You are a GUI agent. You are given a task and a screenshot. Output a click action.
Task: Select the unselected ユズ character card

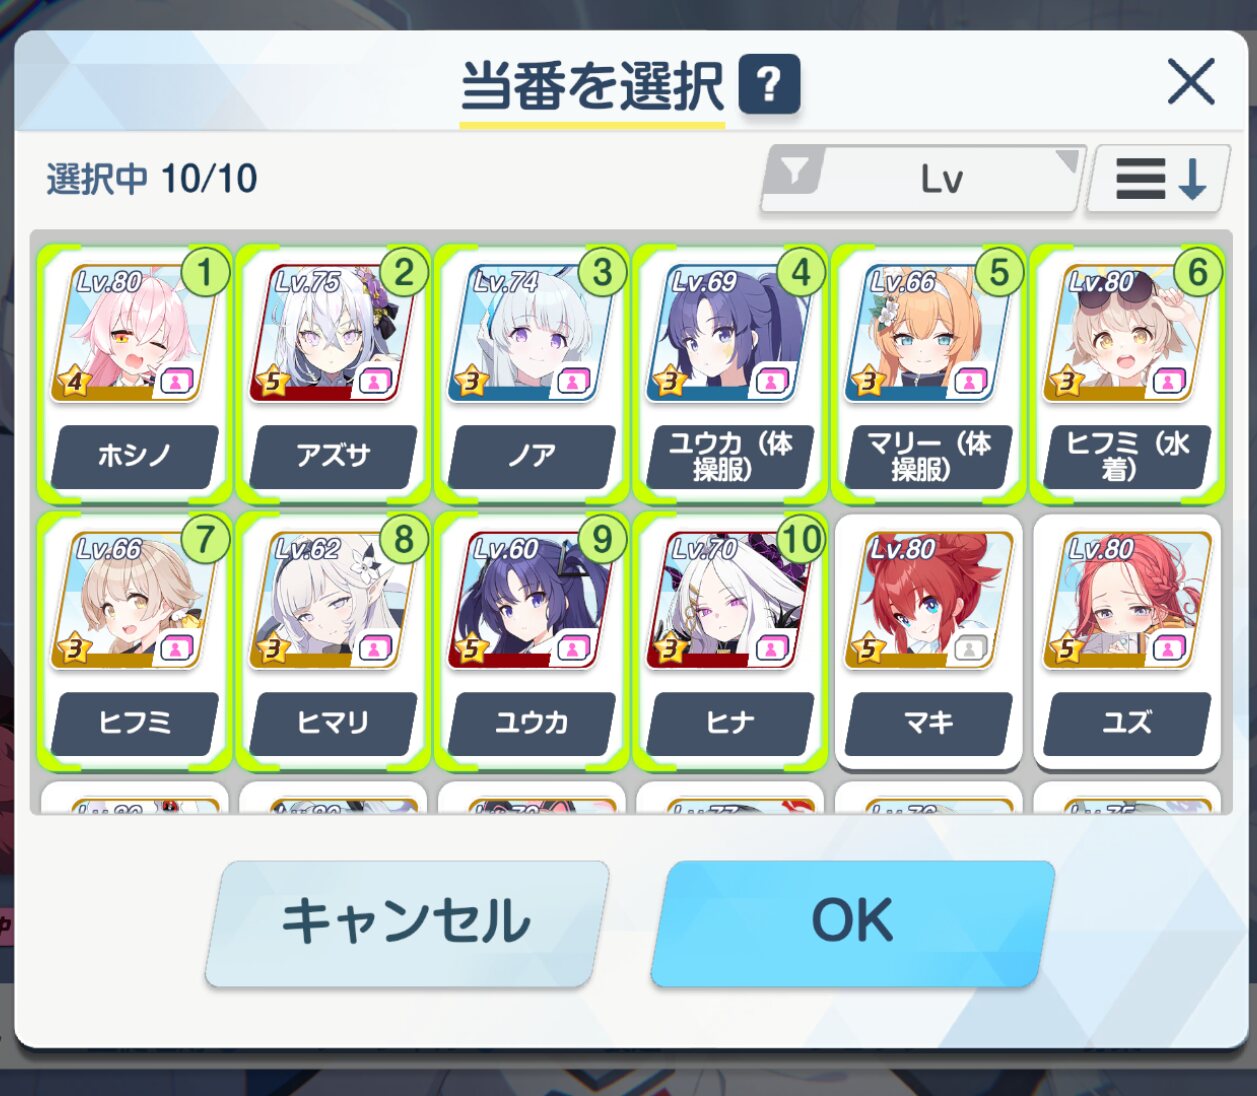pyautogui.click(x=1127, y=642)
